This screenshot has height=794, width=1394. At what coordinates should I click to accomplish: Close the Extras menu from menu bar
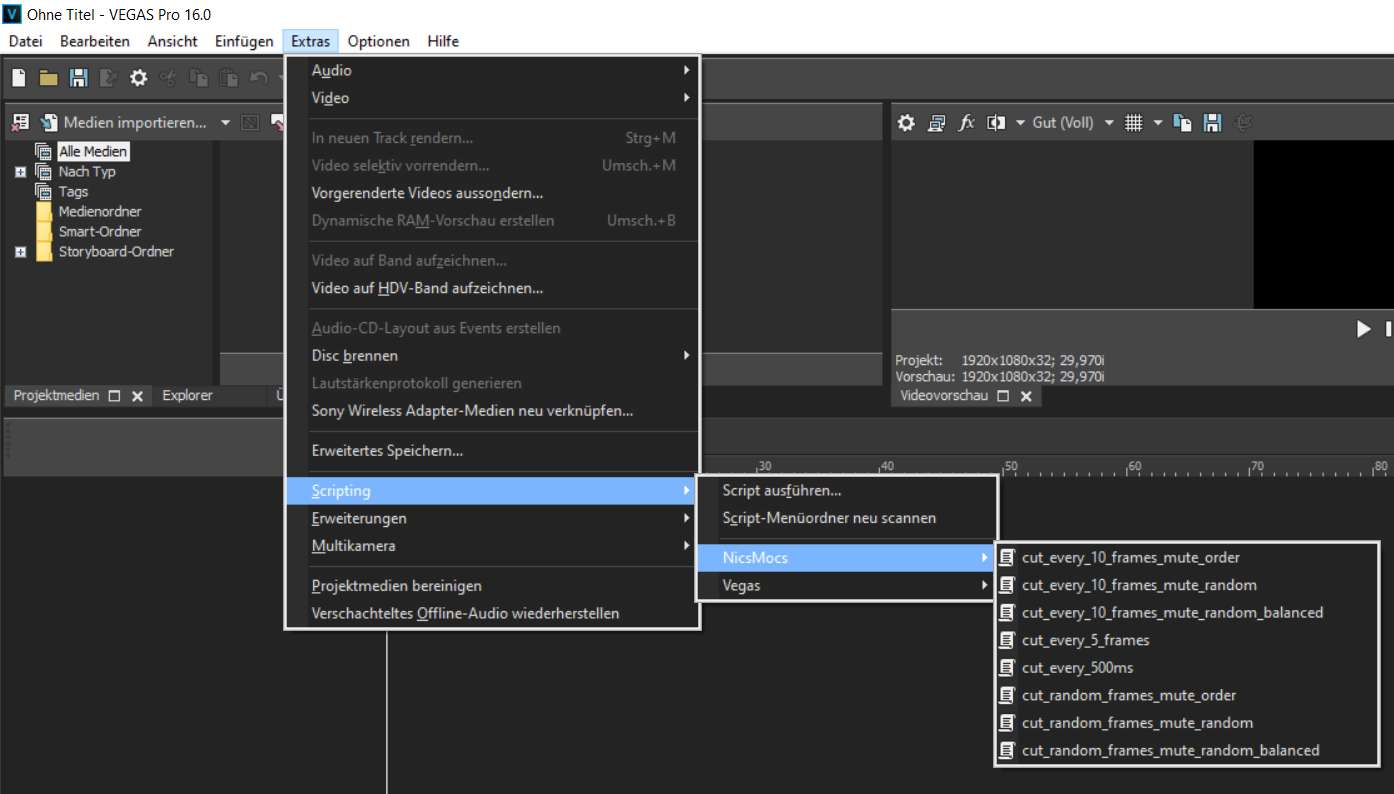(311, 41)
